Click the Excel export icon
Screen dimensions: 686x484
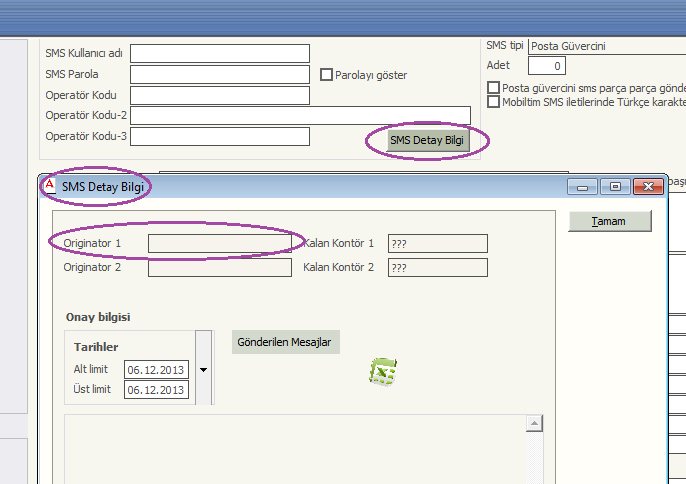coord(383,372)
